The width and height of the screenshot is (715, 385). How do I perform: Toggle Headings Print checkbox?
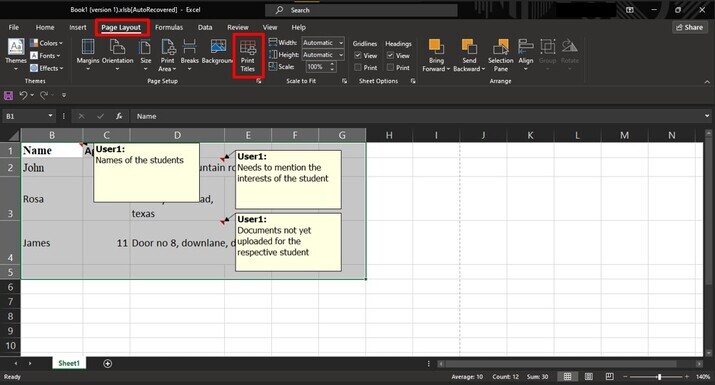tap(390, 68)
